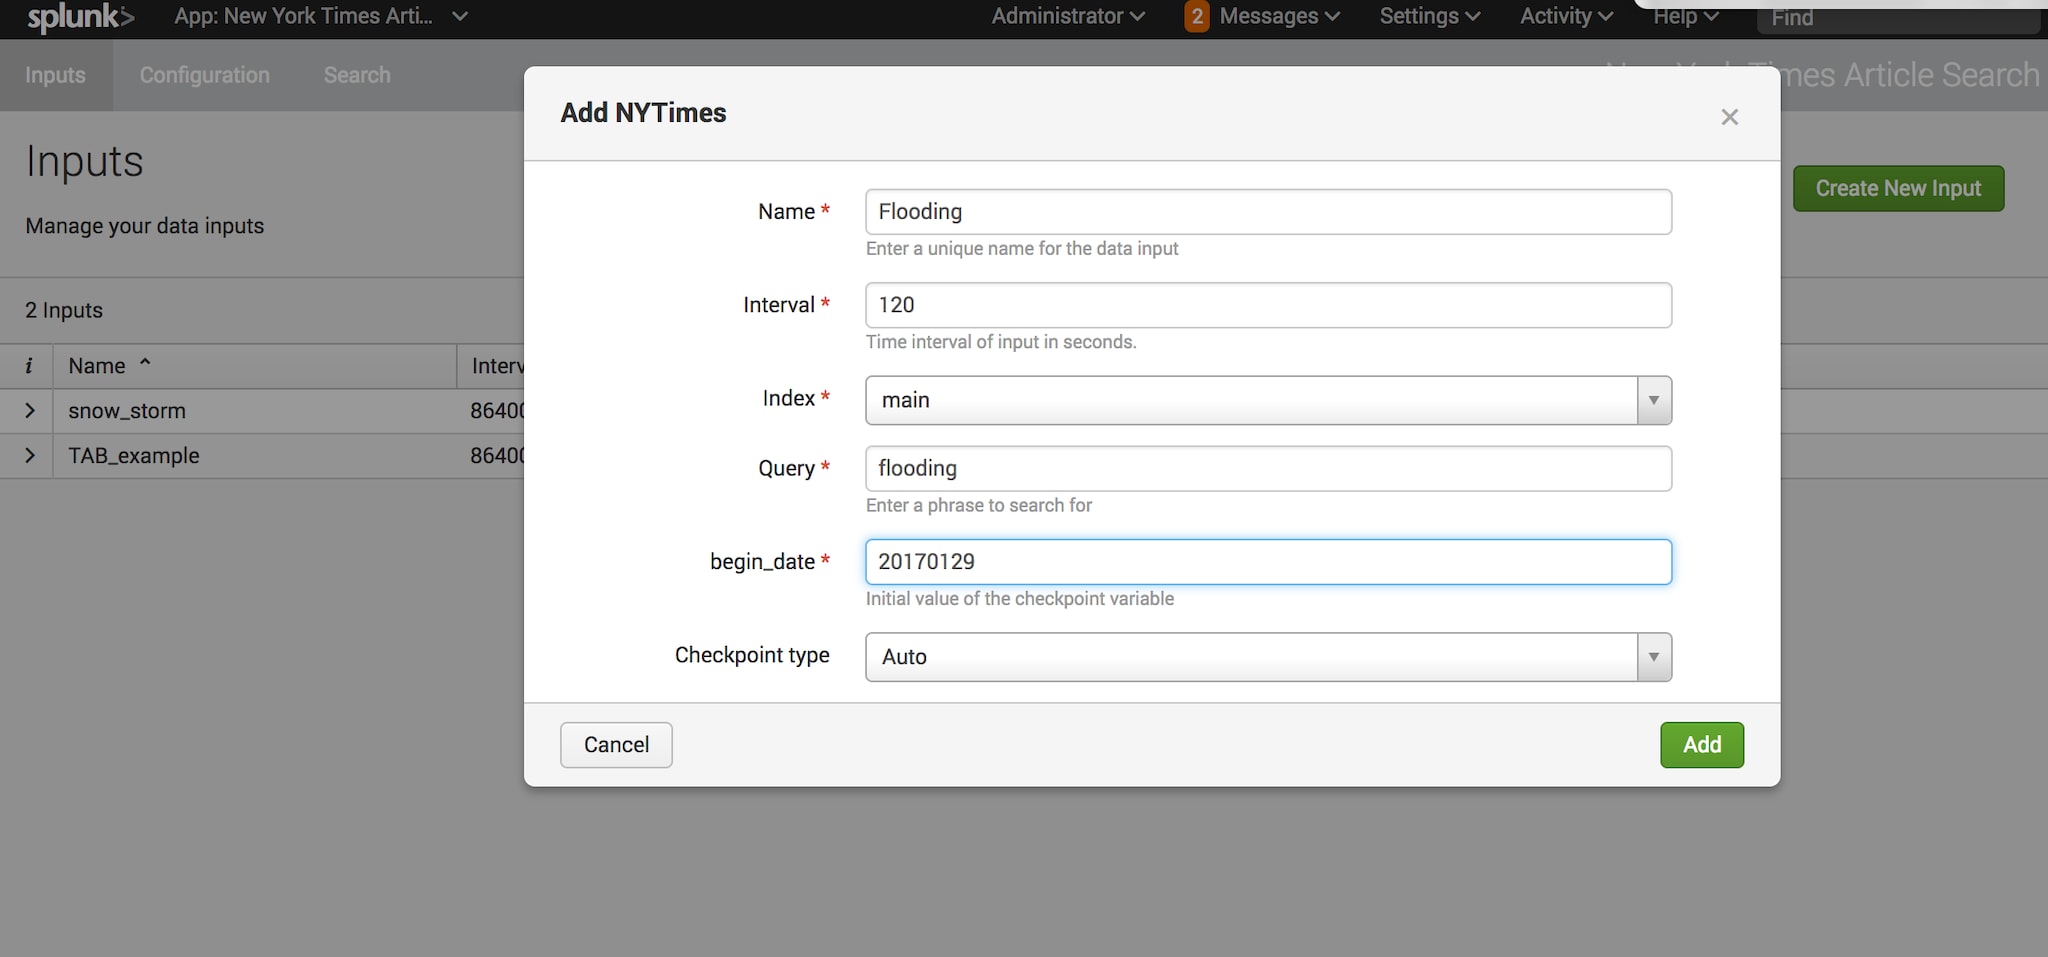Viewport: 2048px width, 957px height.
Task: Expand the snow_storm row
Action: coord(30,410)
